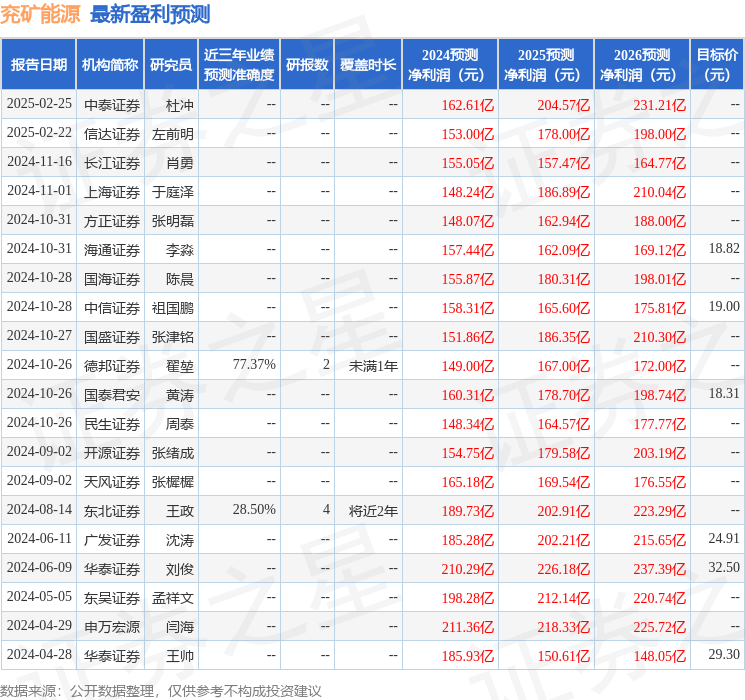Click the 兖矿能源 title text
Screen dimensions: 745x700
point(40,14)
